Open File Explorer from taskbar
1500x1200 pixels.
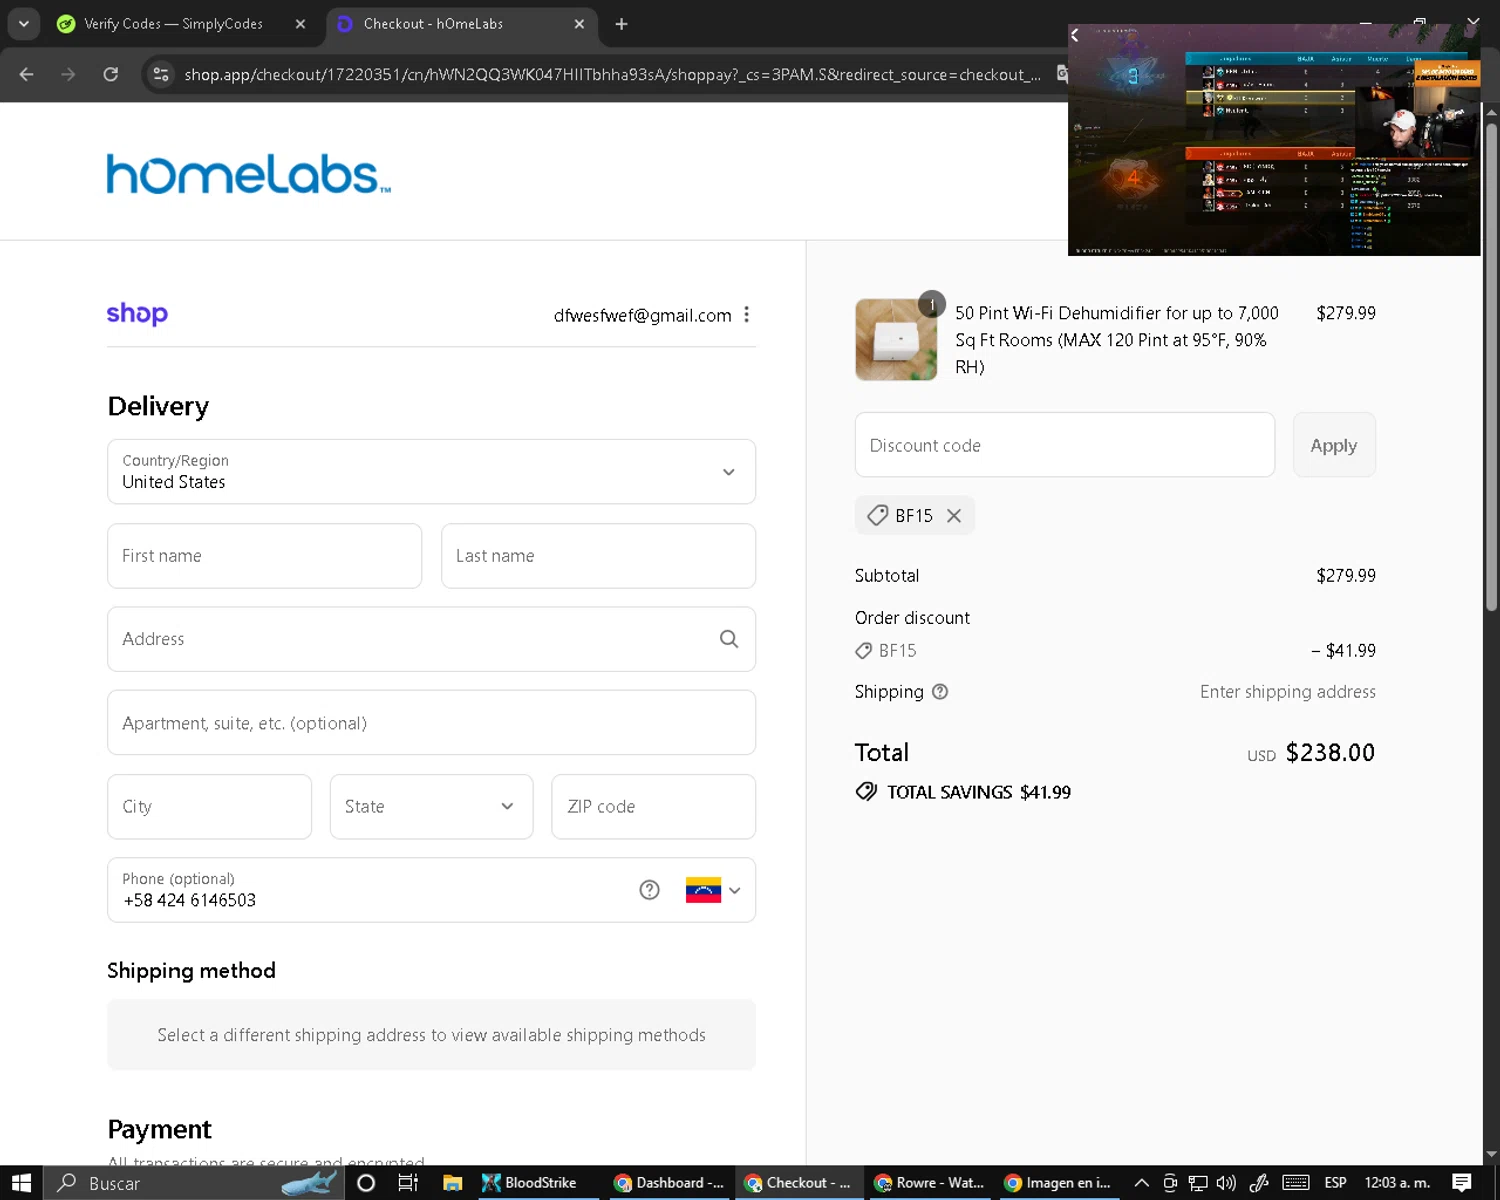452,1183
